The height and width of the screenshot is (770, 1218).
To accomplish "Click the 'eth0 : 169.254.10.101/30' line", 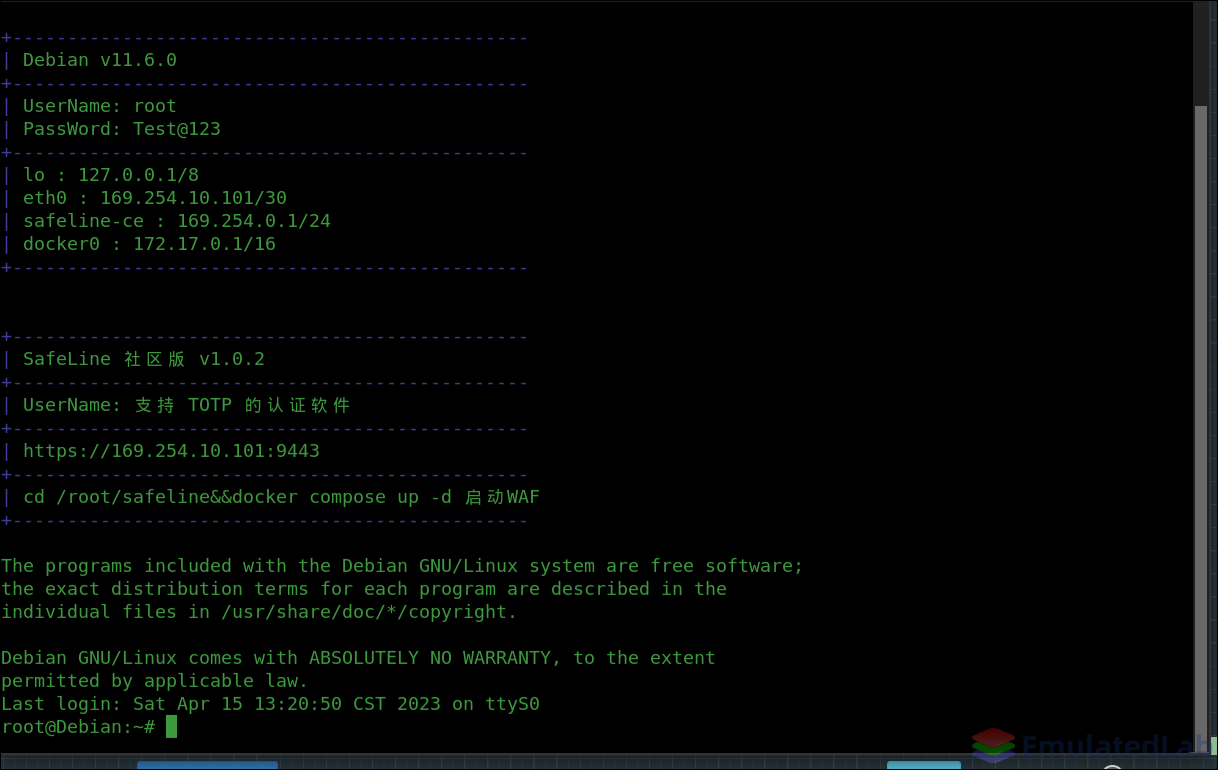I will (x=155, y=198).
